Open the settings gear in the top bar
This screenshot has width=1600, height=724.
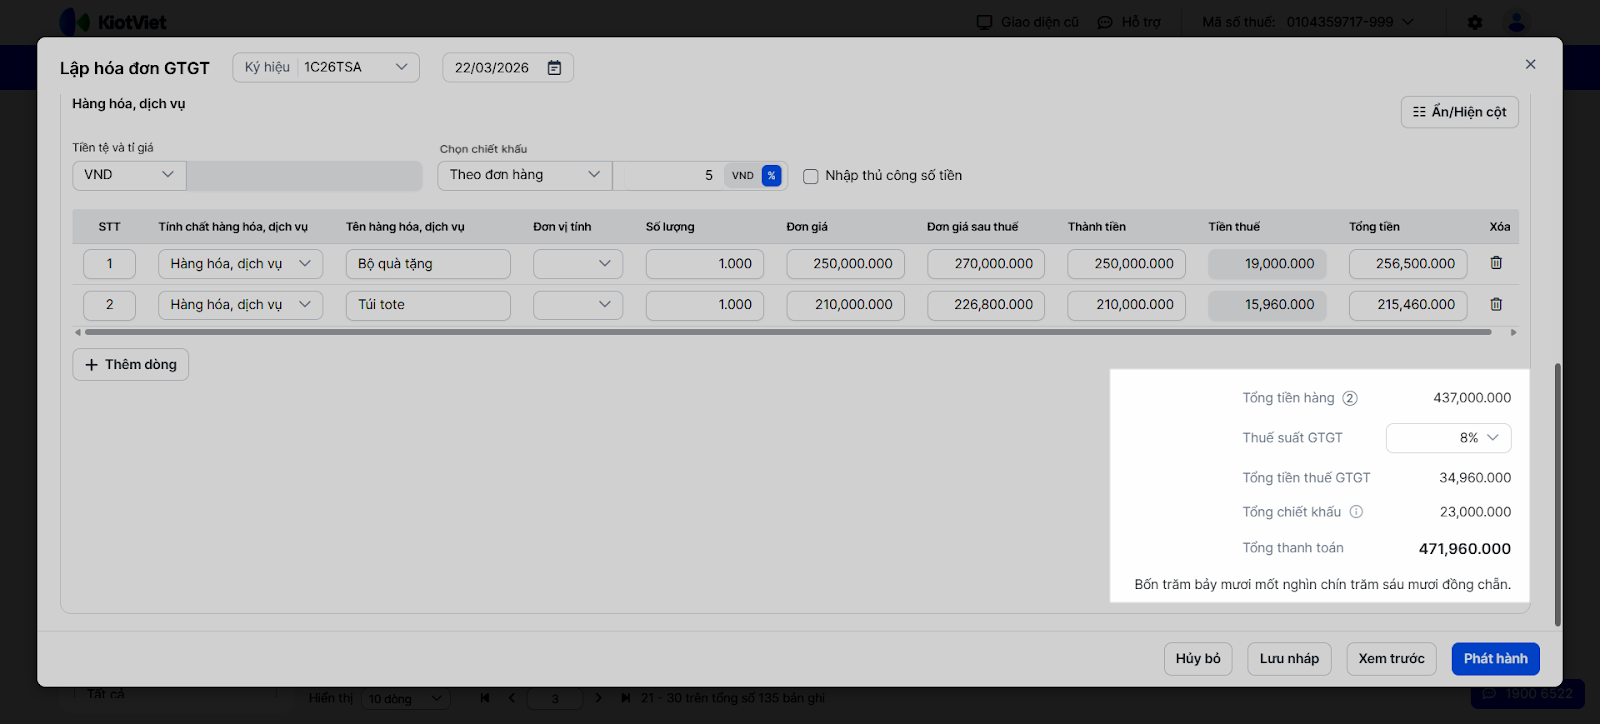point(1475,22)
